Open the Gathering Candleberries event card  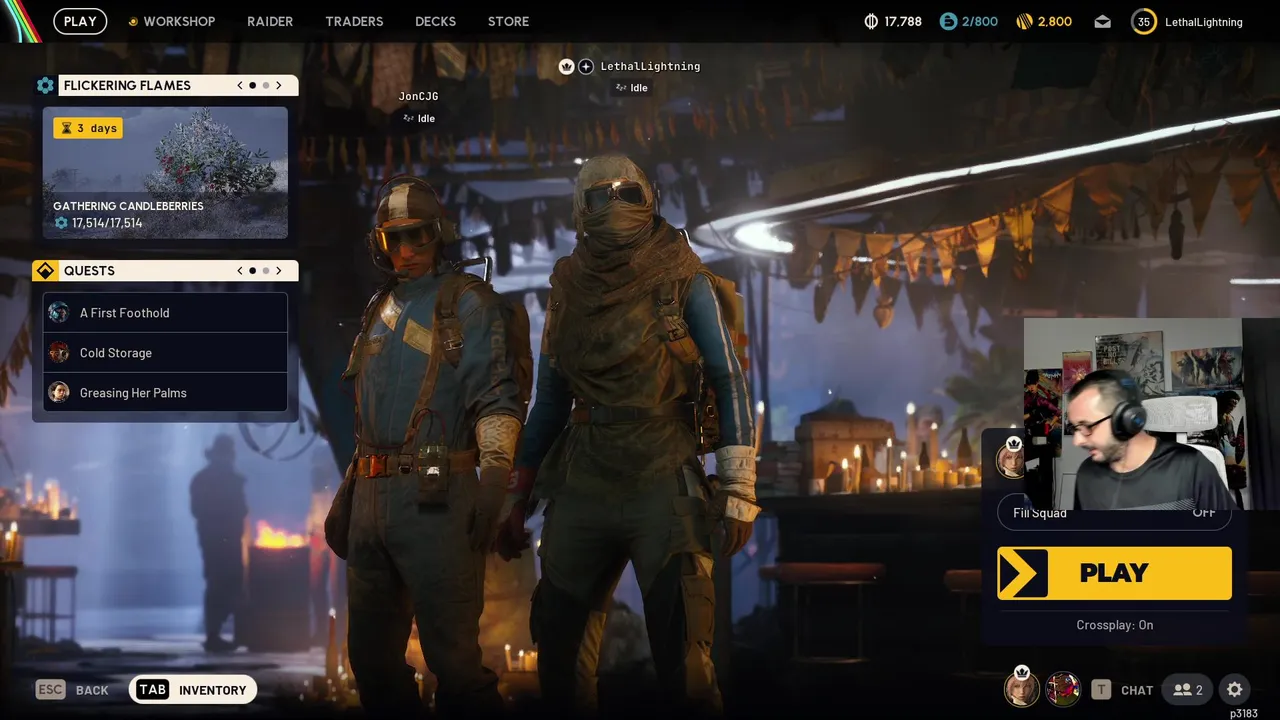click(x=165, y=173)
